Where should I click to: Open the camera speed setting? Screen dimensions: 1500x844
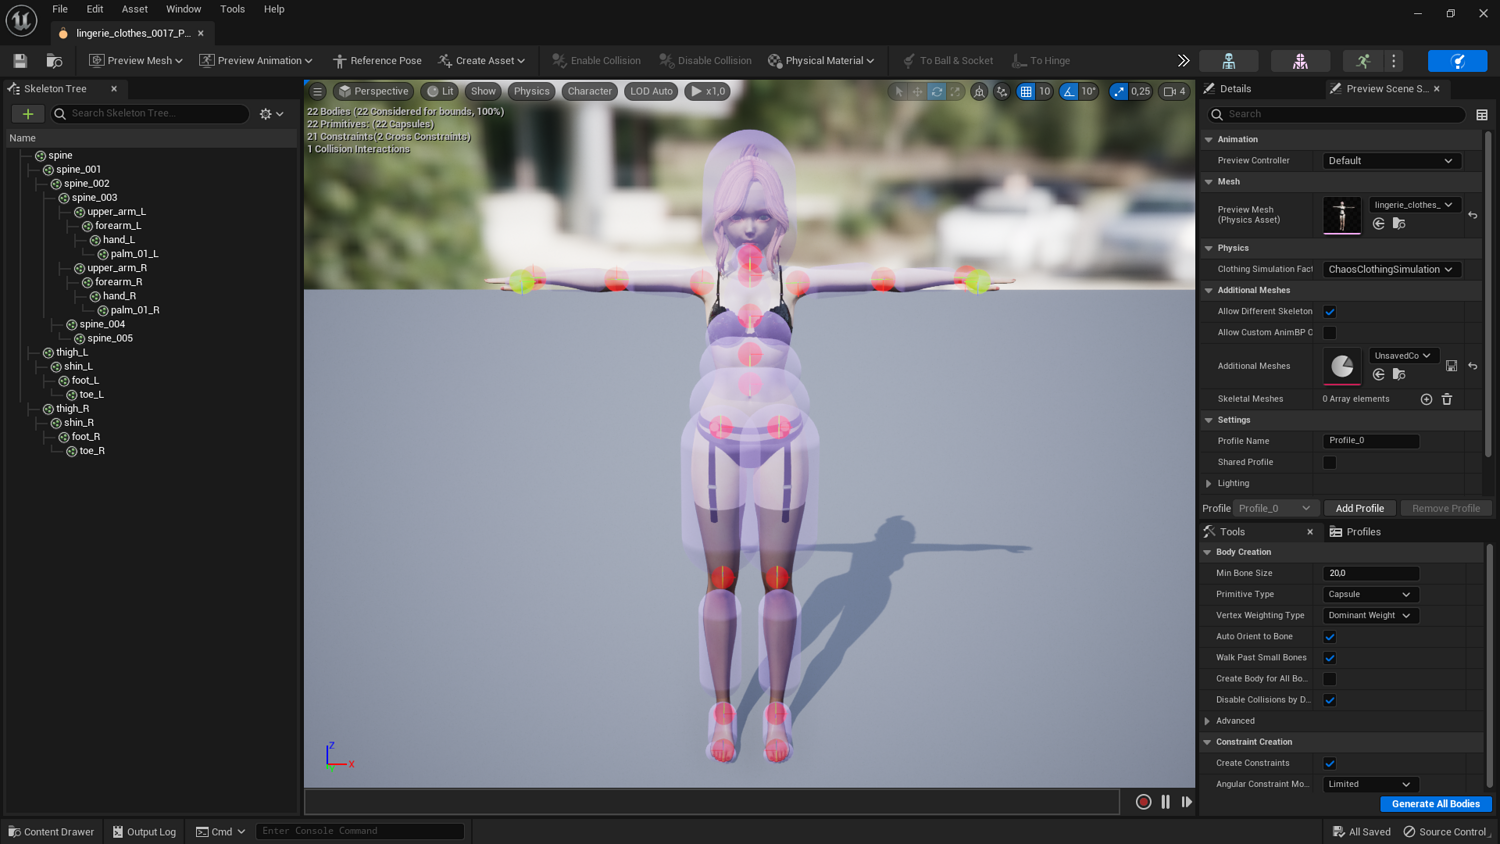click(1174, 92)
